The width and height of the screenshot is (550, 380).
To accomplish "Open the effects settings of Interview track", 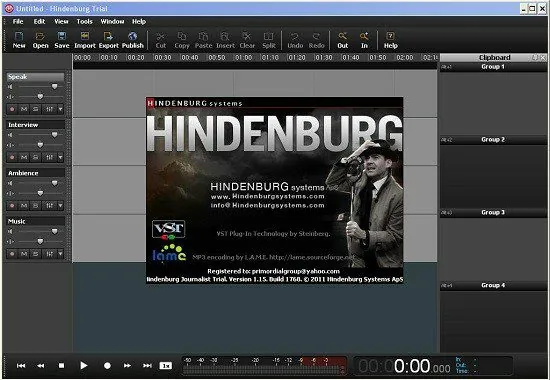I will pos(49,157).
